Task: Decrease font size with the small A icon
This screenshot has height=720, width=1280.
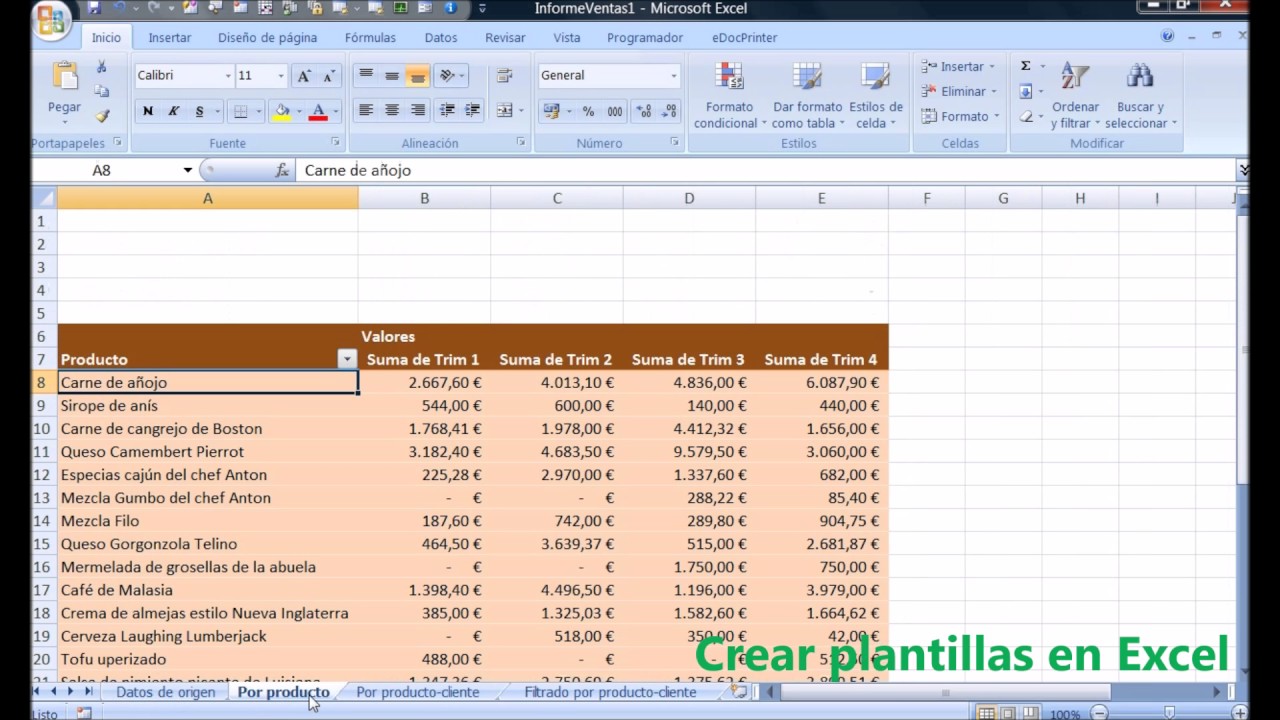Action: click(328, 76)
